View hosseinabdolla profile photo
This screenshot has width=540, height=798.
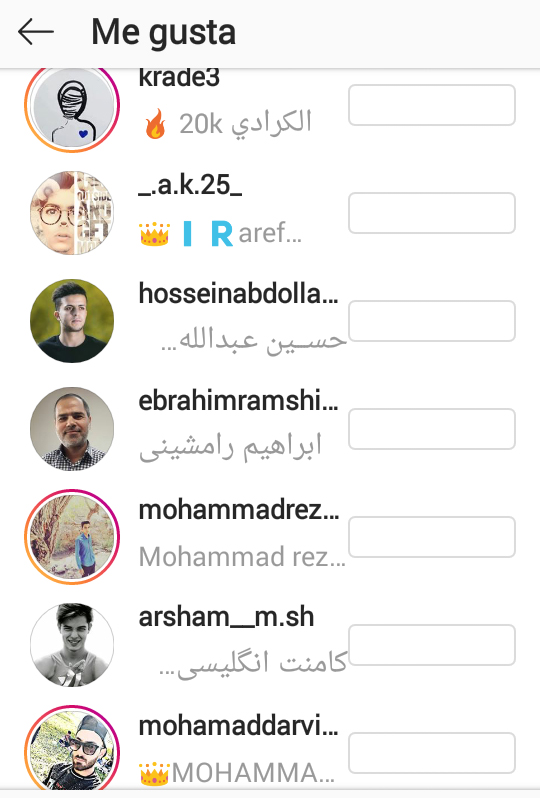[x=72, y=321]
